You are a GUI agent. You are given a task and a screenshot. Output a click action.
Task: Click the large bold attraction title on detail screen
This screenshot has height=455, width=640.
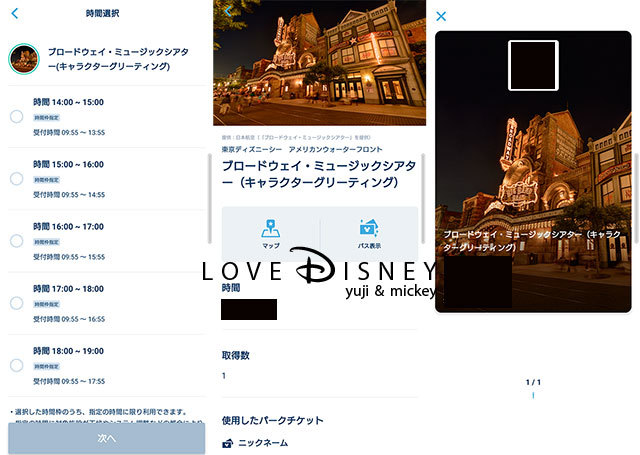[319, 174]
